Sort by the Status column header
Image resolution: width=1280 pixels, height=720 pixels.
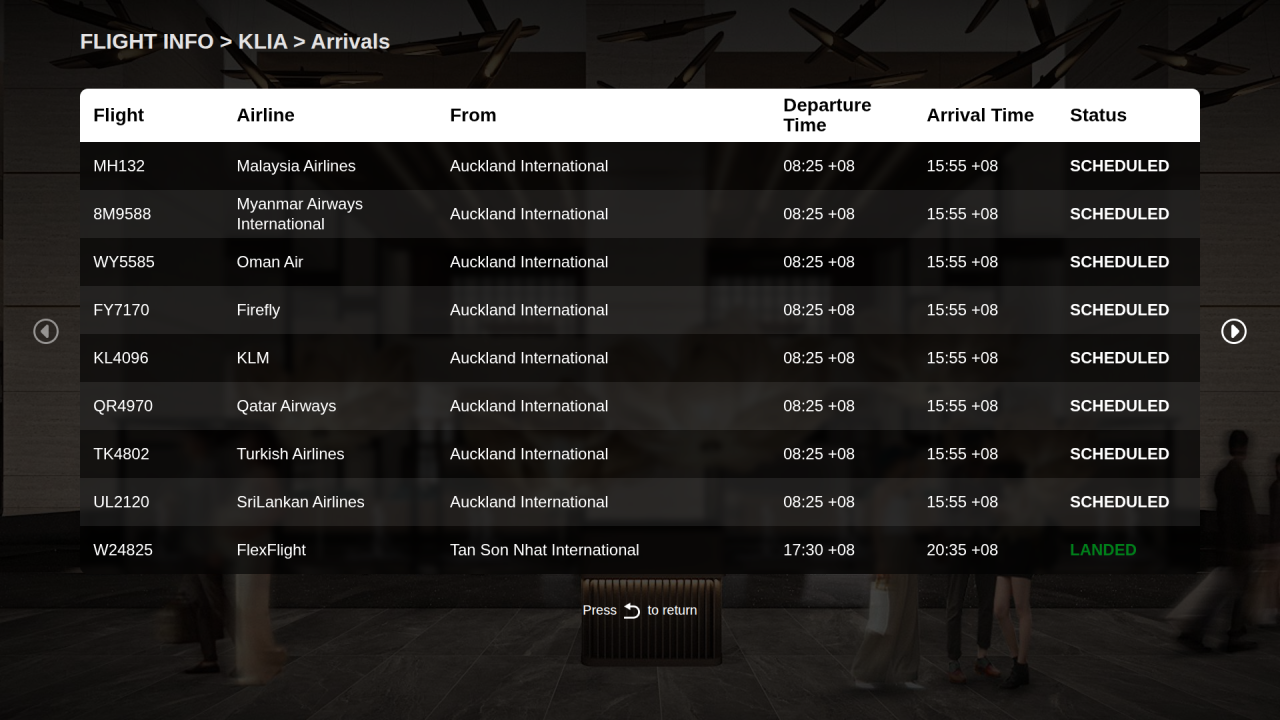1097,115
